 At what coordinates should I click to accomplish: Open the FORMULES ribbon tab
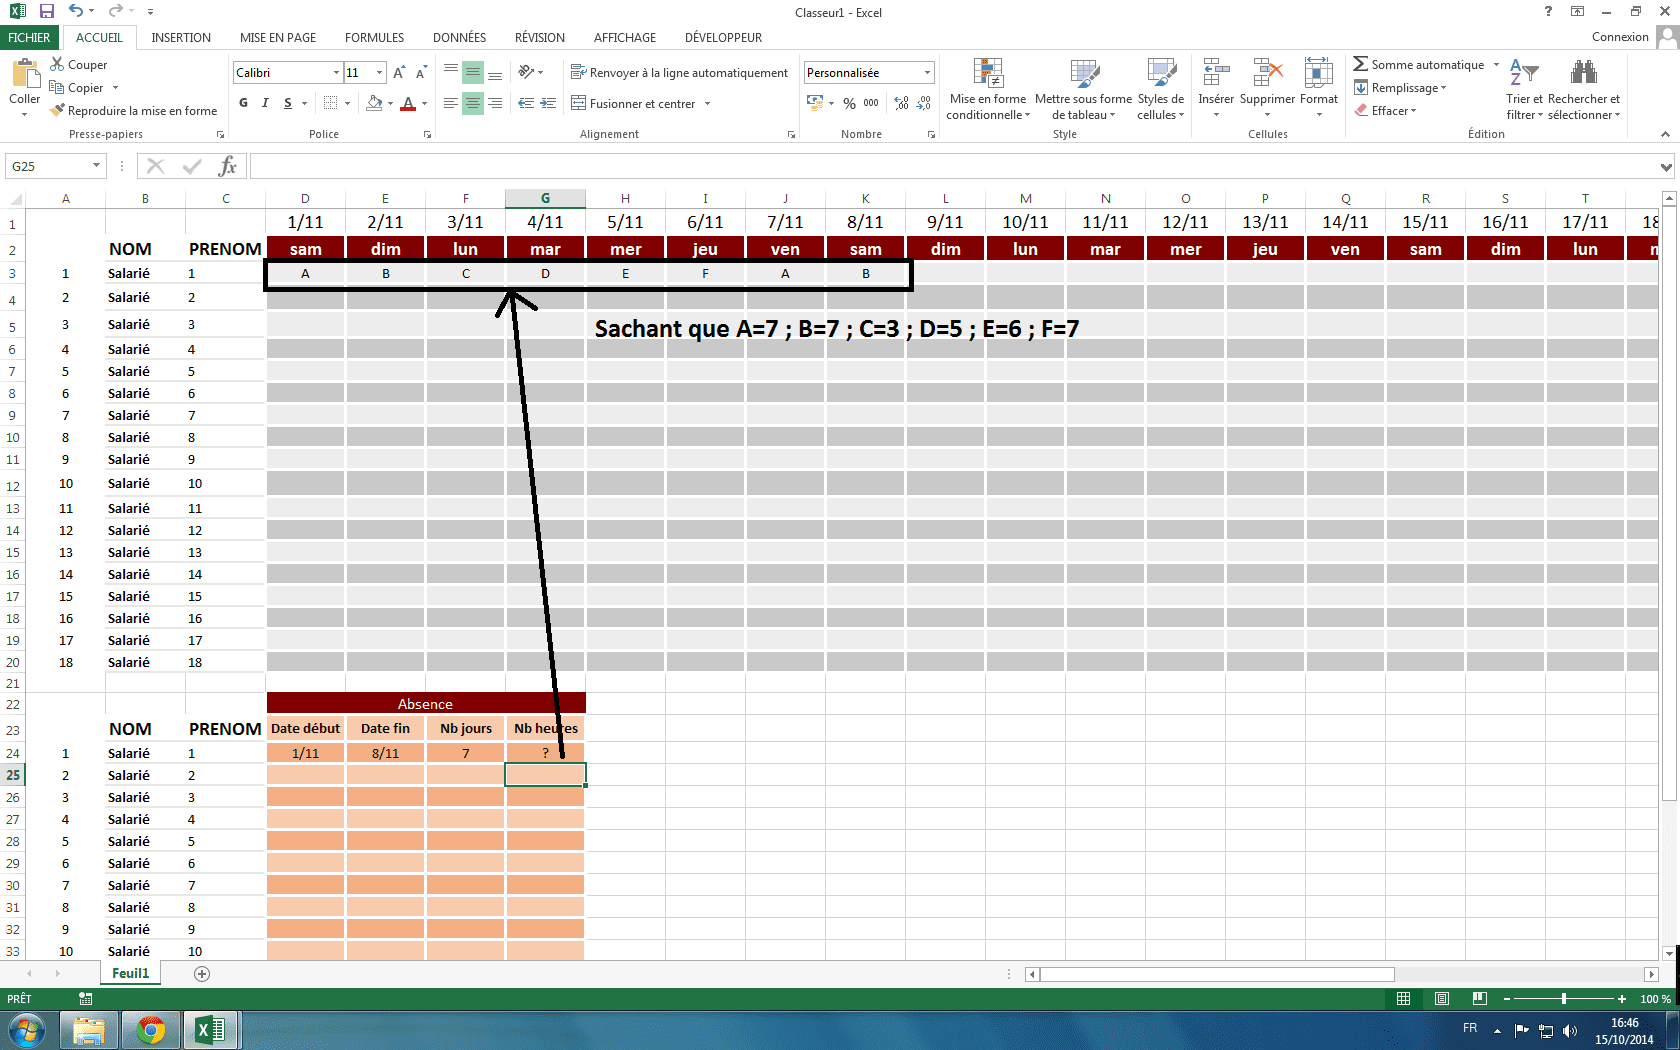coord(374,38)
